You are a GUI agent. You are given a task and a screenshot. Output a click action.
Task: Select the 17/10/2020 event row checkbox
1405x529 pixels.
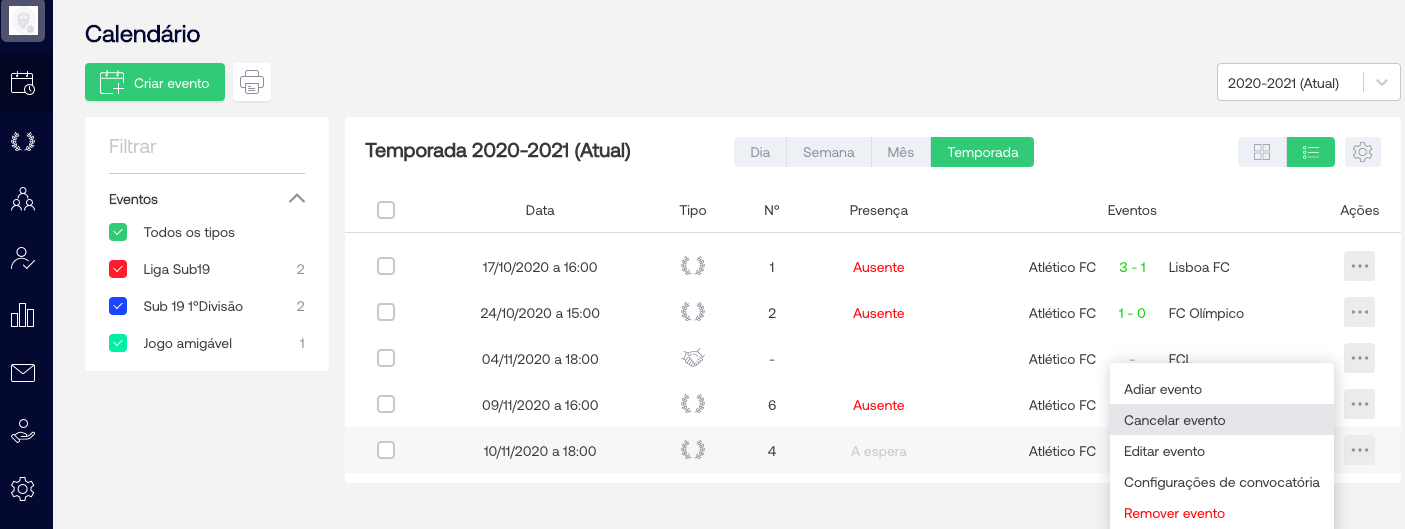(x=386, y=267)
